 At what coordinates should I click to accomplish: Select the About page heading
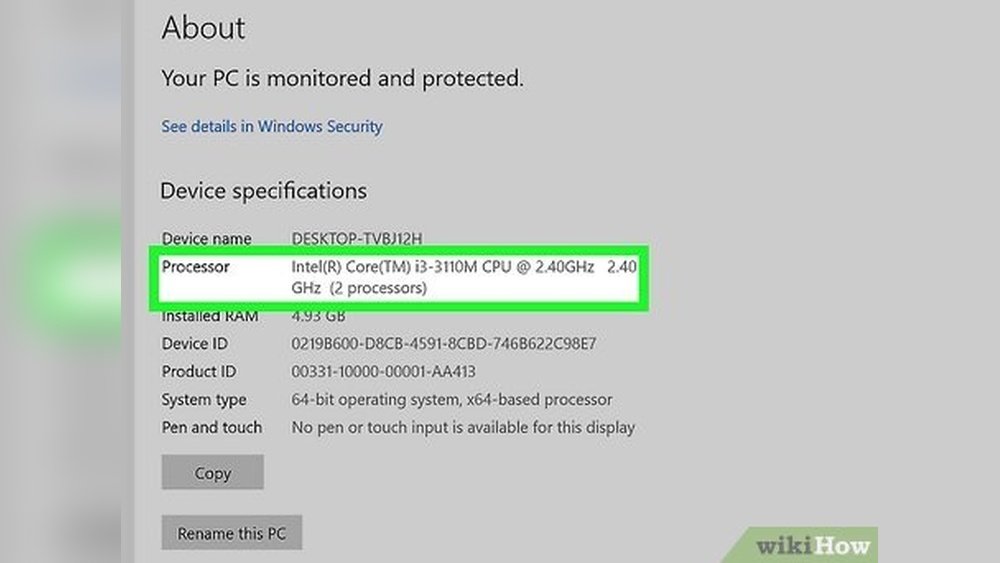(203, 28)
